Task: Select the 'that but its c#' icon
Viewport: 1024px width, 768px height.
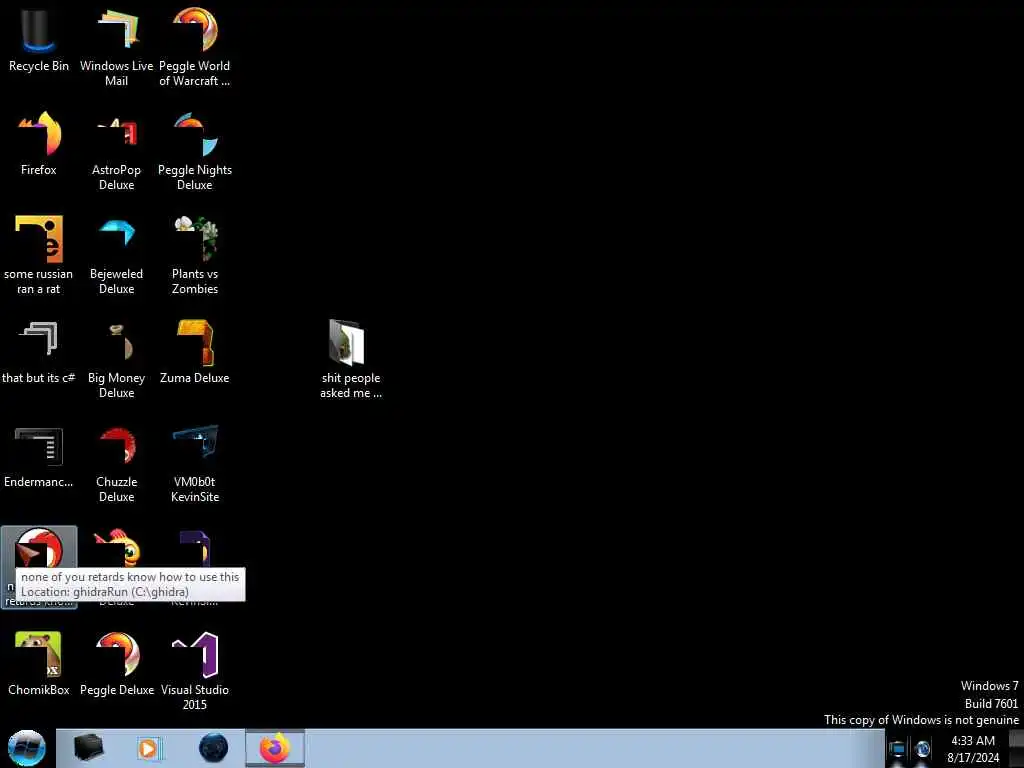Action: pyautogui.click(x=39, y=353)
